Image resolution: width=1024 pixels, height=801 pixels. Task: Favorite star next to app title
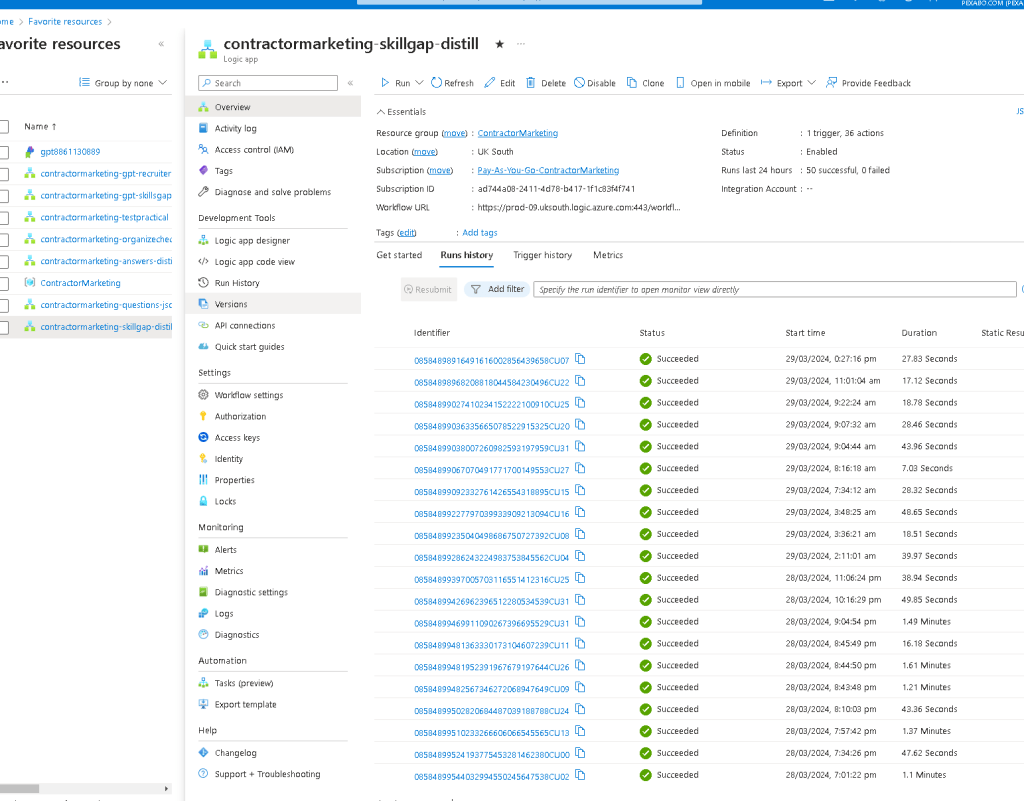click(x=500, y=44)
